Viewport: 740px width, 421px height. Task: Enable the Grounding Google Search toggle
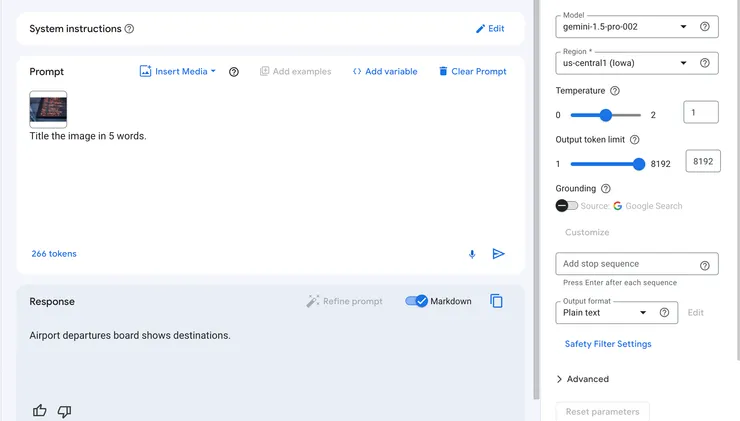click(566, 206)
